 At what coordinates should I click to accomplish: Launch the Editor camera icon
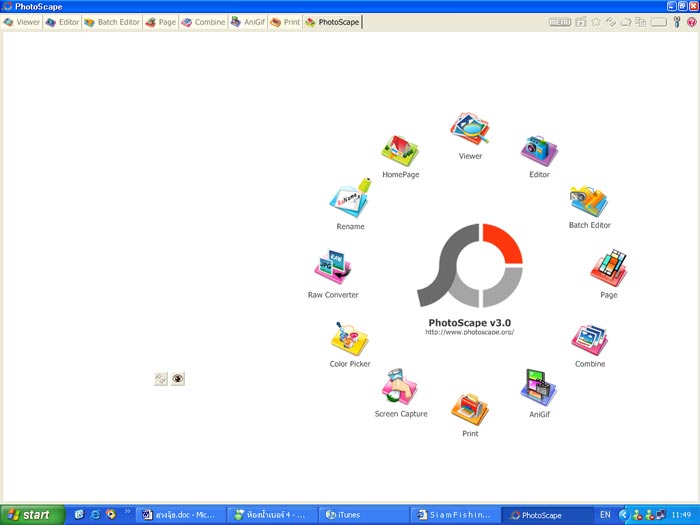coord(539,150)
